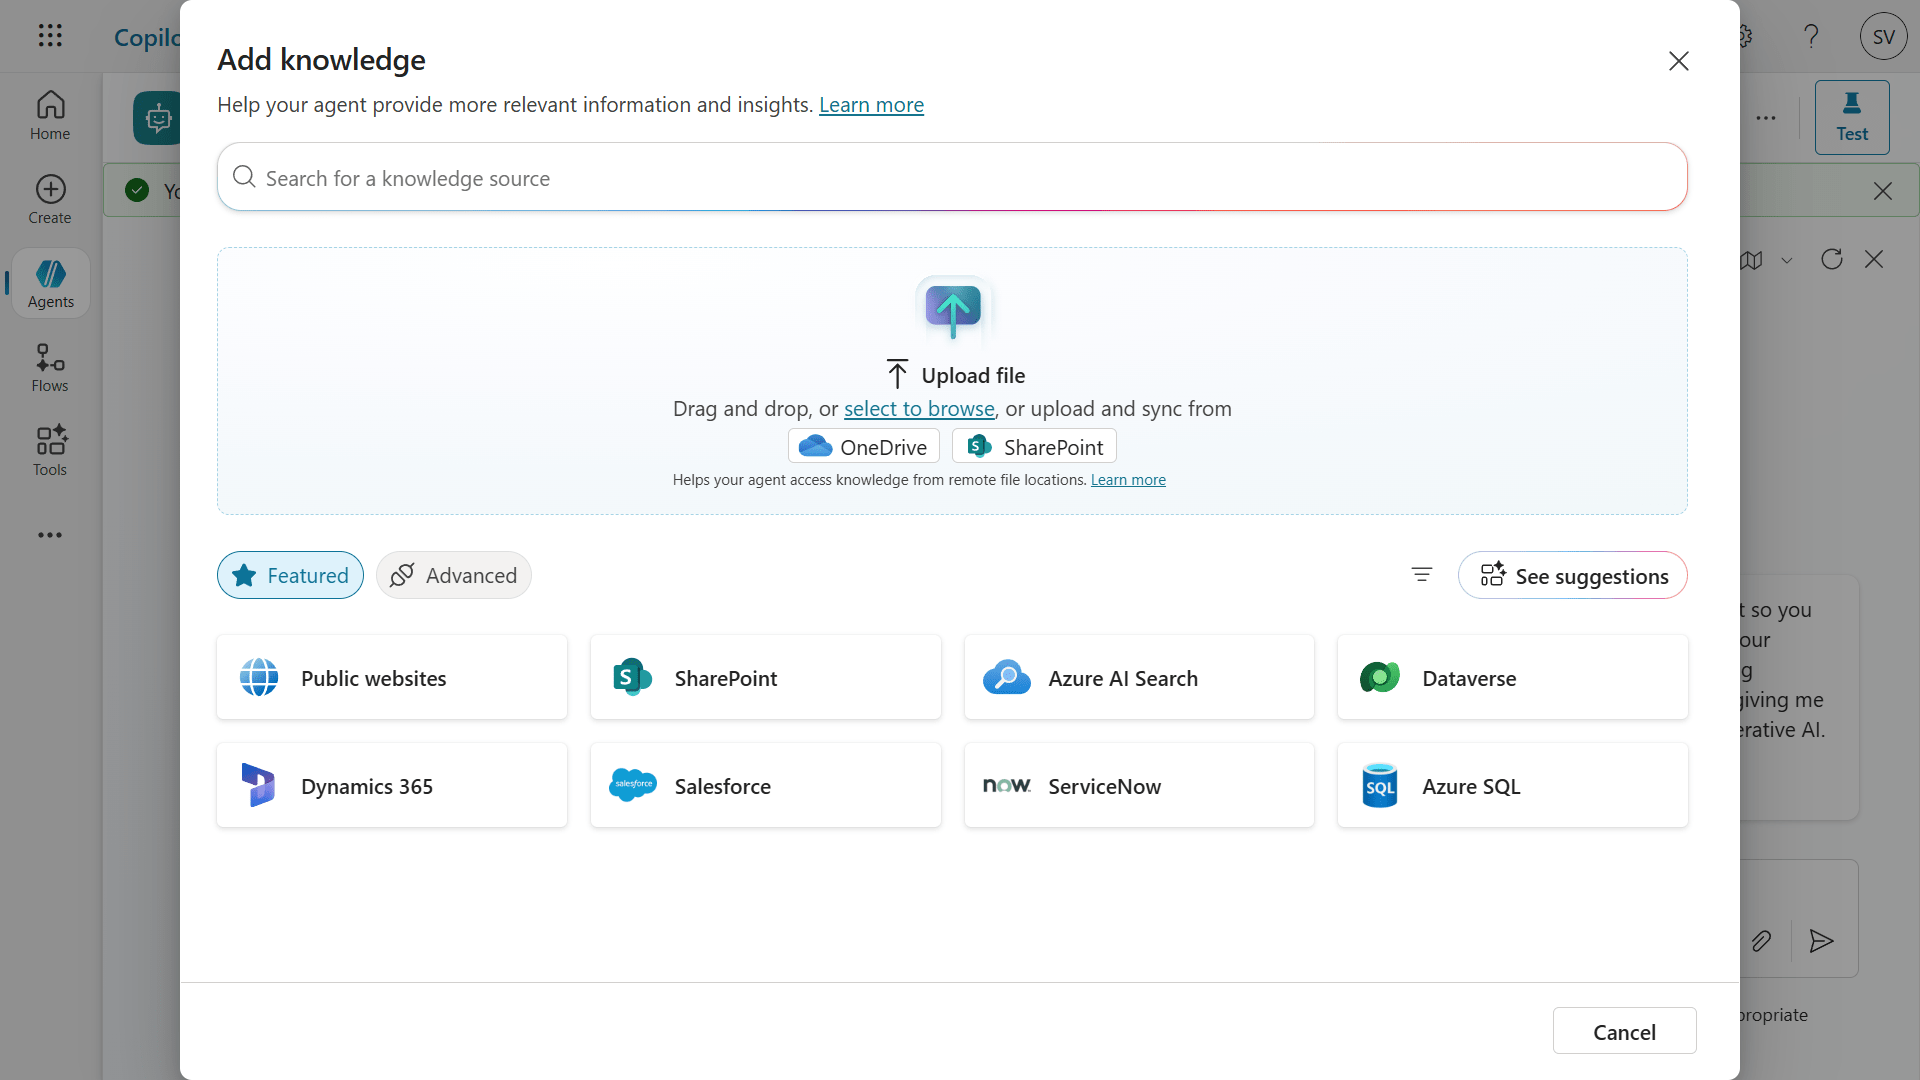This screenshot has width=1920, height=1080.
Task: Open the filter for knowledge sources
Action: (1421, 575)
